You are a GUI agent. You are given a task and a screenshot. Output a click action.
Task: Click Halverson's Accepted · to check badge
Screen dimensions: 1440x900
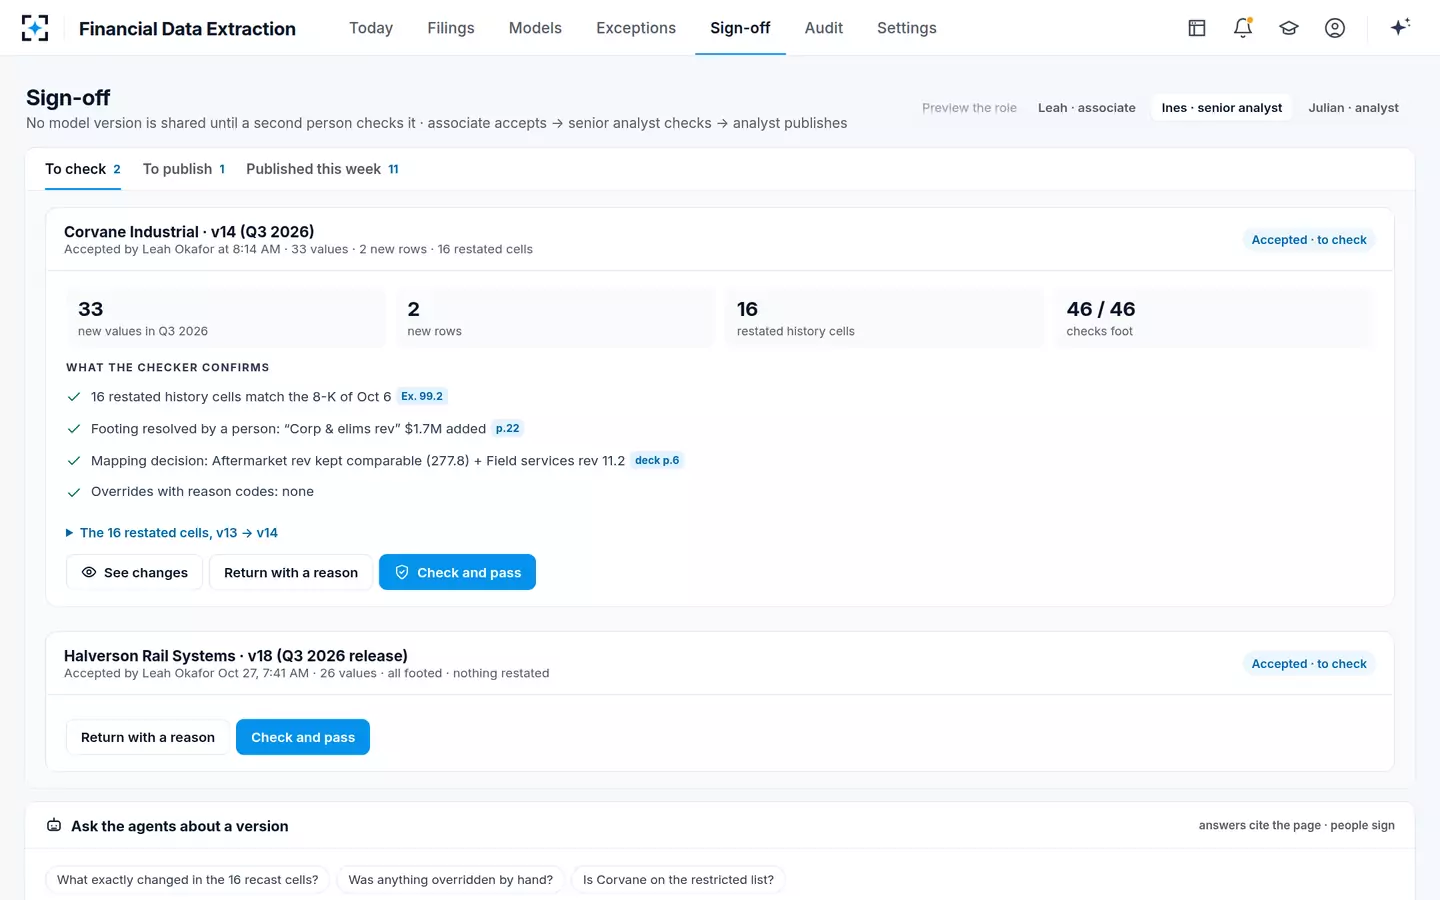pos(1309,664)
